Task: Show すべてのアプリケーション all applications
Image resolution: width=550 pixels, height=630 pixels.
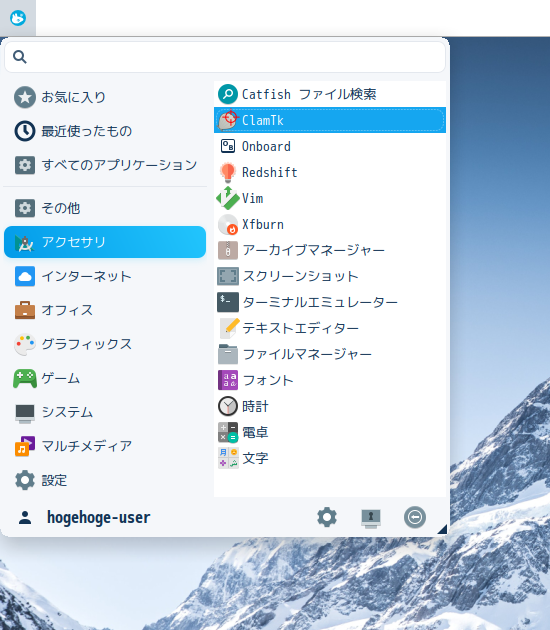Action: (105, 165)
